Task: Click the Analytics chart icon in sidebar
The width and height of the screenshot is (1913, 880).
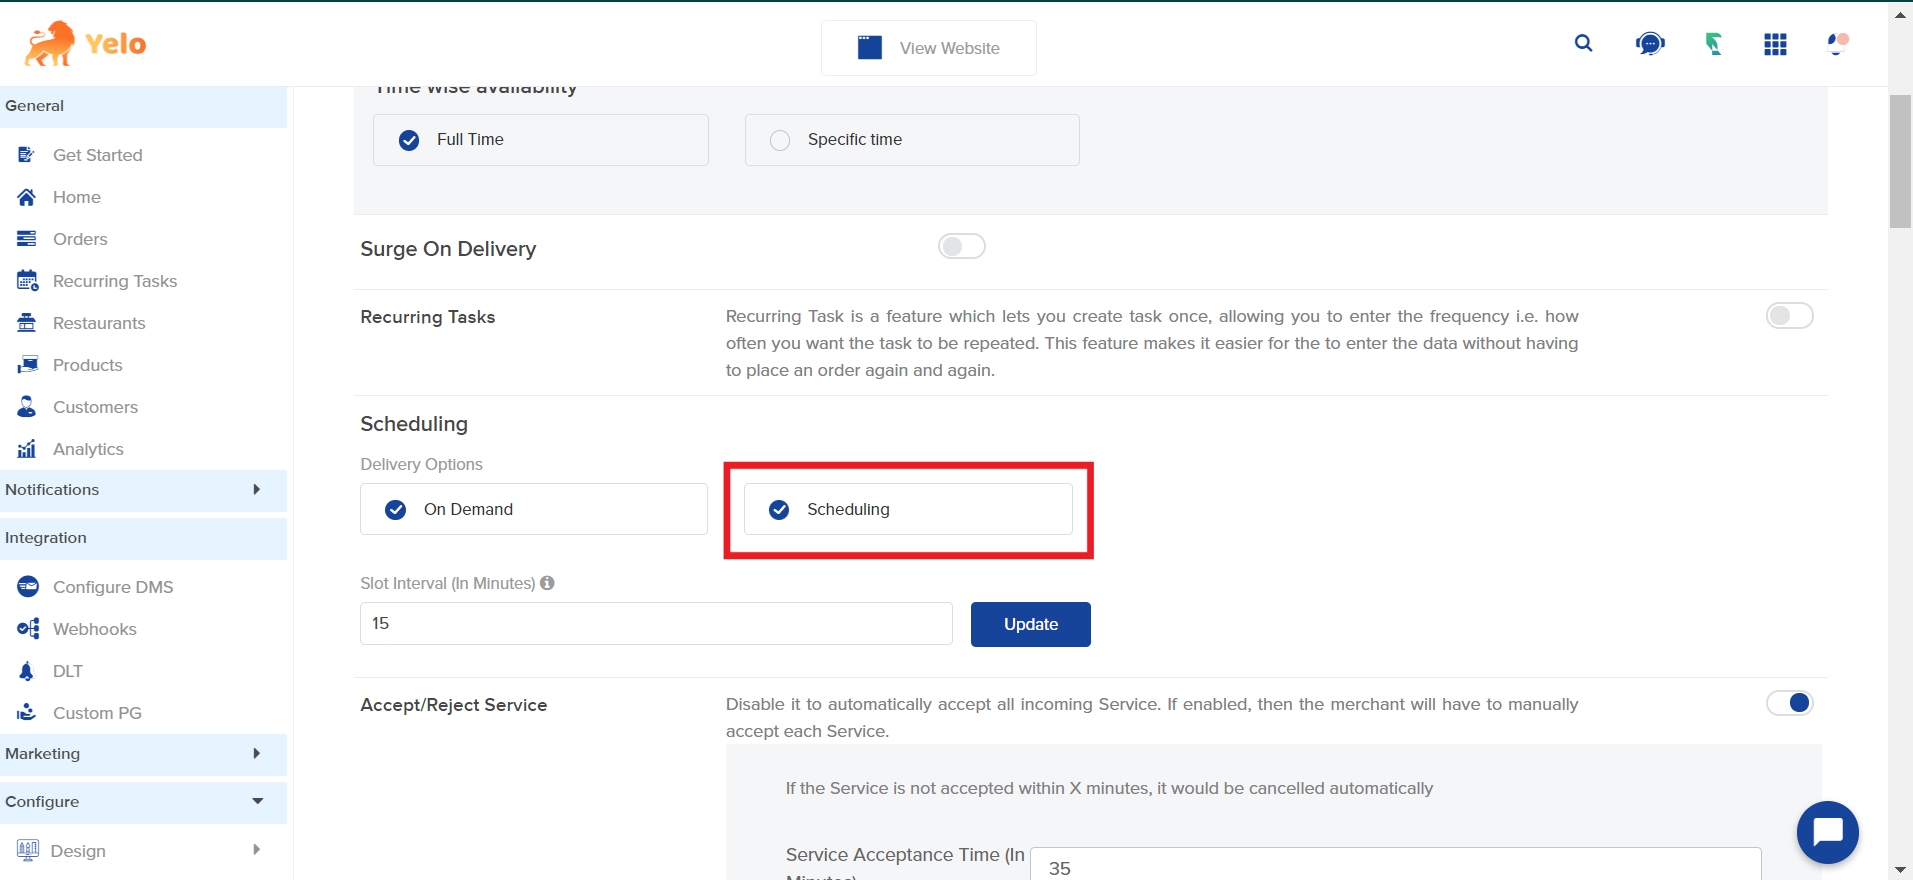Action: coord(27,449)
